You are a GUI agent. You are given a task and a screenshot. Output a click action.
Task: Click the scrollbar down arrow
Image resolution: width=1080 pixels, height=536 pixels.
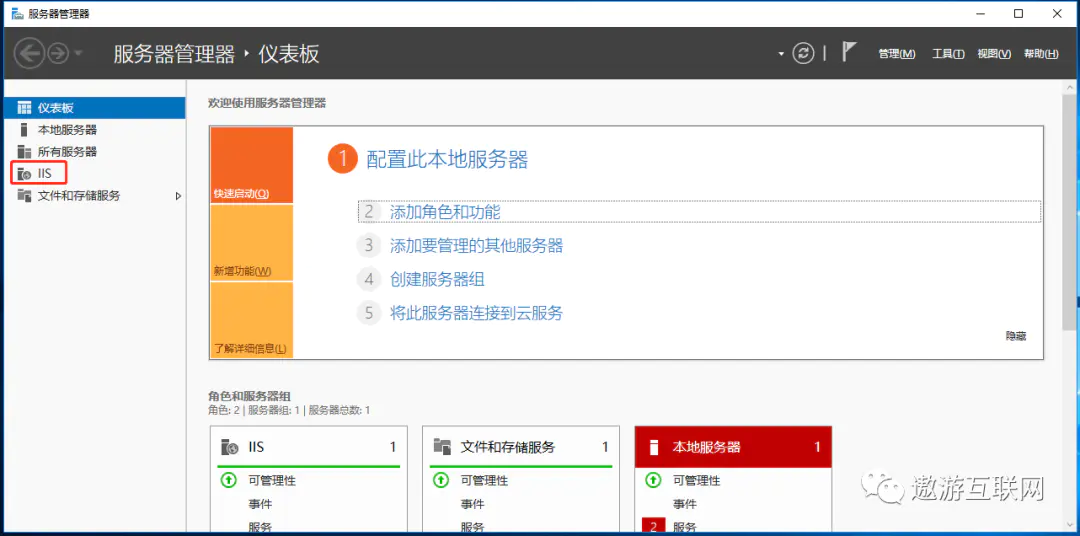point(1069,524)
